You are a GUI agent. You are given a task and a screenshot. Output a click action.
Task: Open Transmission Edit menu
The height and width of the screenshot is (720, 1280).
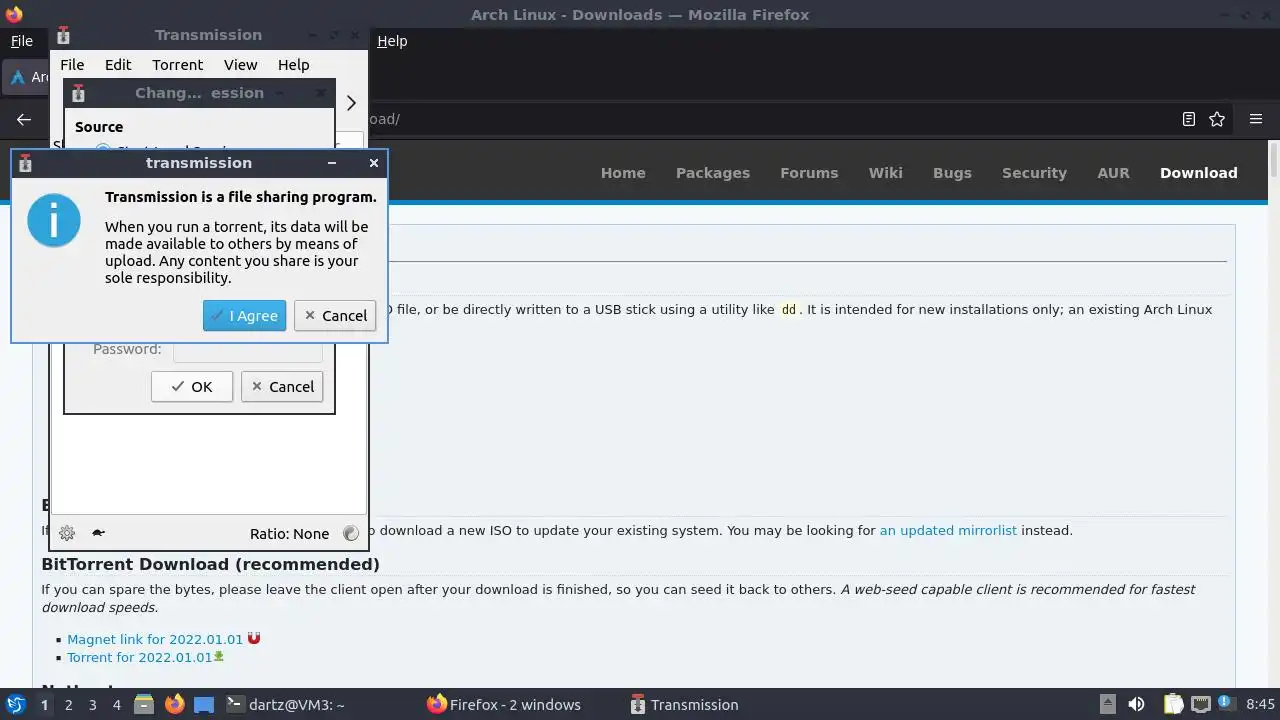point(118,64)
